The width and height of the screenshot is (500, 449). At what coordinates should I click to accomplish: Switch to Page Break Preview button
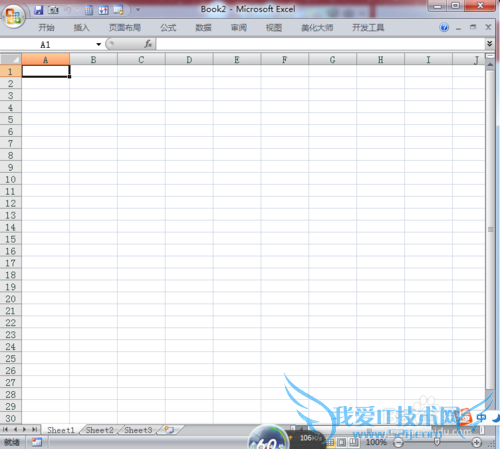(353, 443)
